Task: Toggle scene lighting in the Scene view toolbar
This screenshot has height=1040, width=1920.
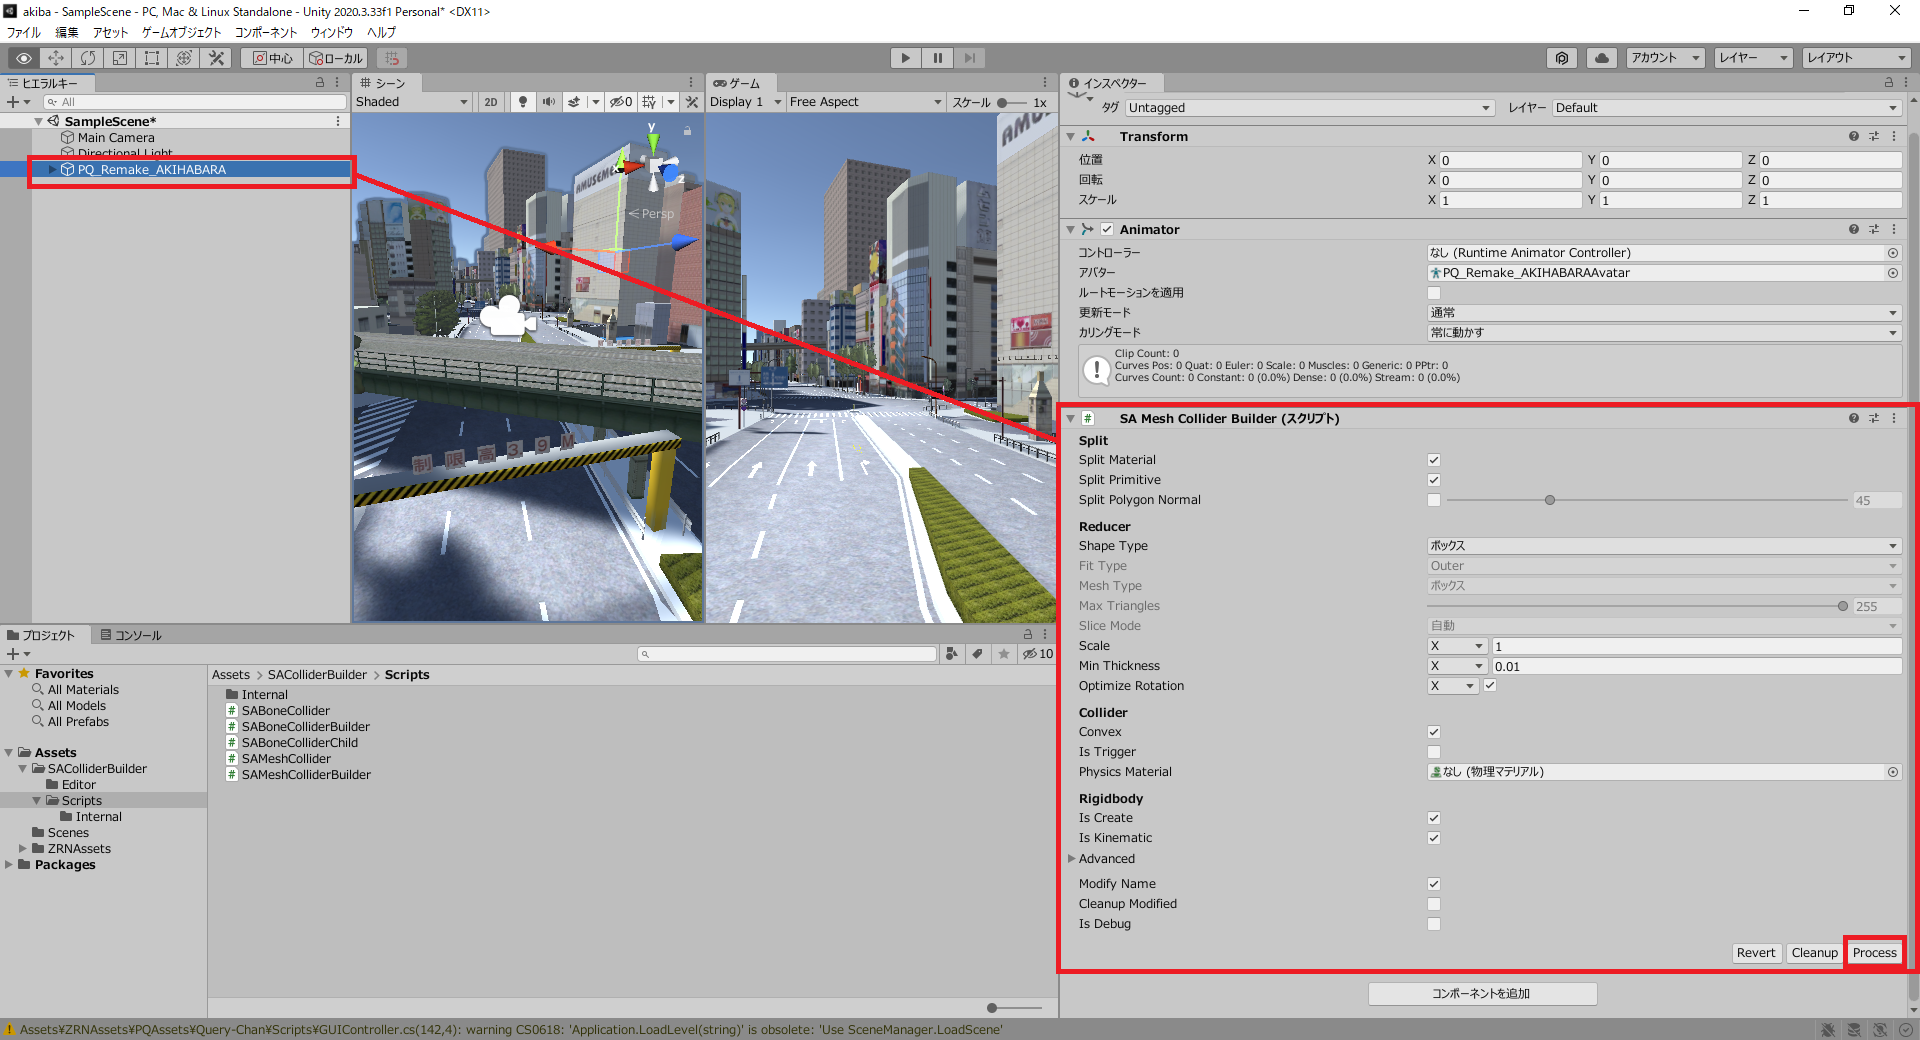Action: pos(523,101)
